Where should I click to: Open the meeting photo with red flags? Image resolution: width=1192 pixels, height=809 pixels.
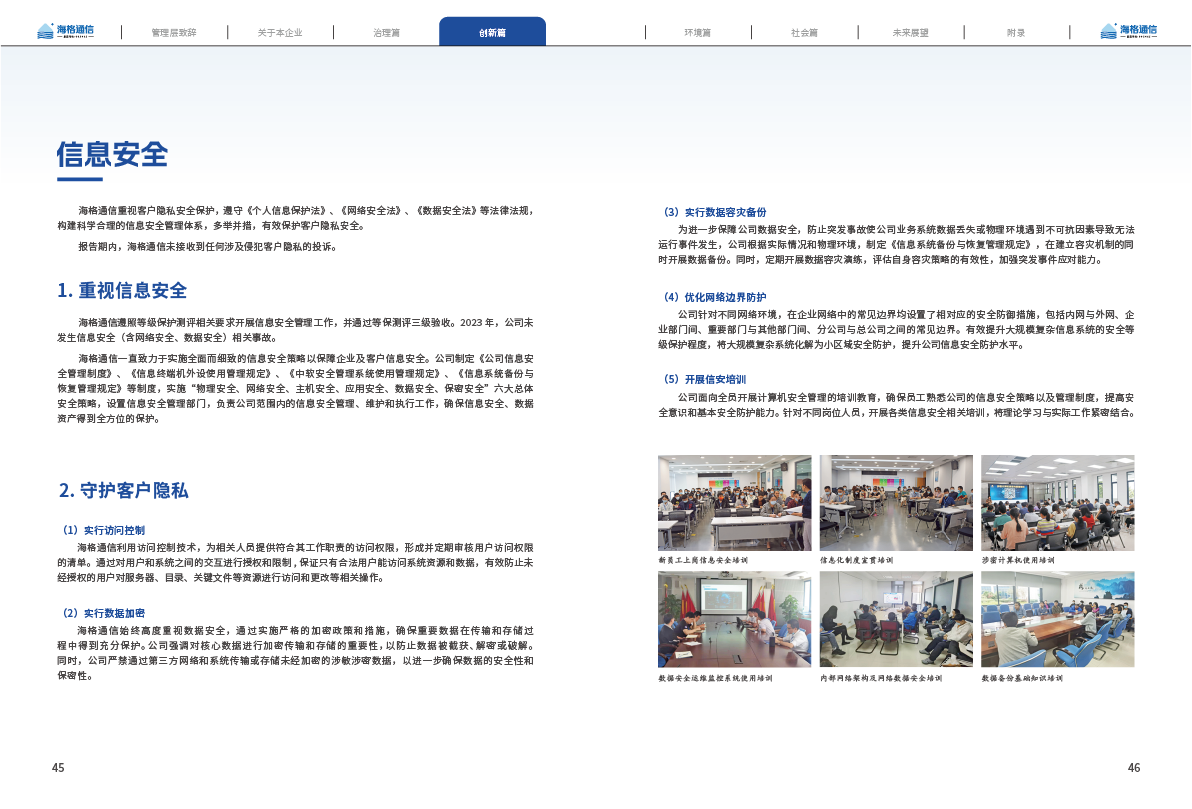click(734, 618)
